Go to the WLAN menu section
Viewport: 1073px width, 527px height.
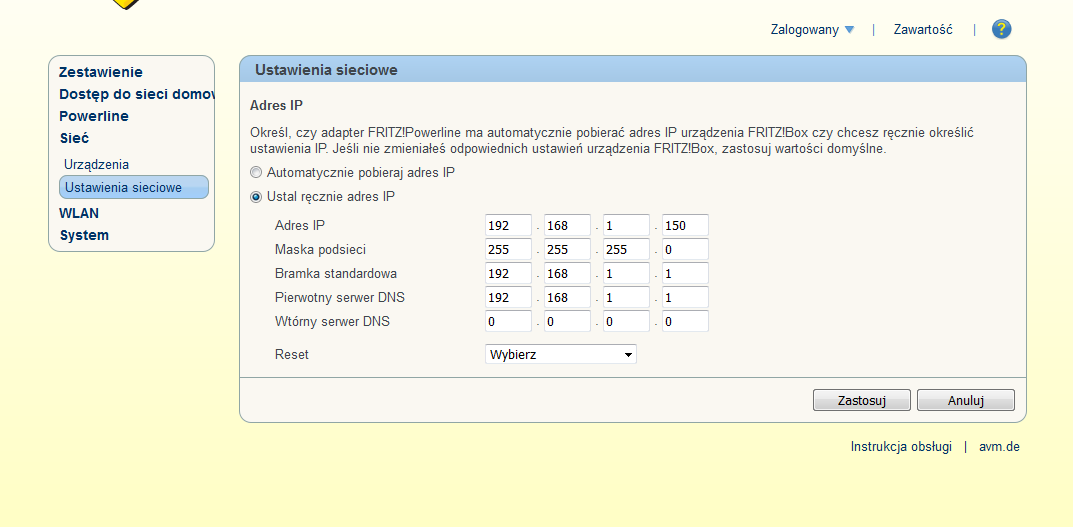tap(79, 213)
